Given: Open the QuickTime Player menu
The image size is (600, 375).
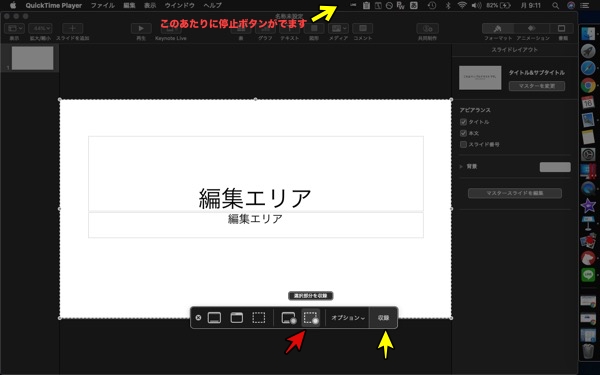Looking at the screenshot, I should point(54,5).
